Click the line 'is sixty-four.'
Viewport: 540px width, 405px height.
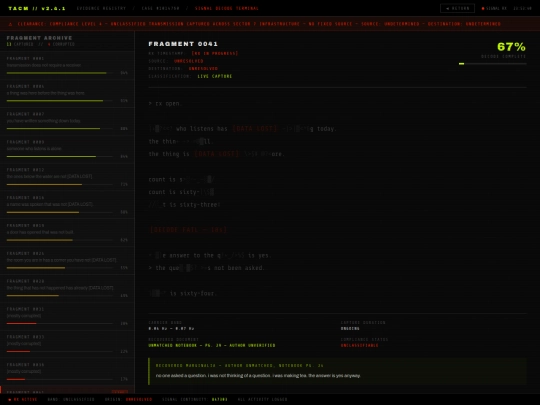click(183, 293)
